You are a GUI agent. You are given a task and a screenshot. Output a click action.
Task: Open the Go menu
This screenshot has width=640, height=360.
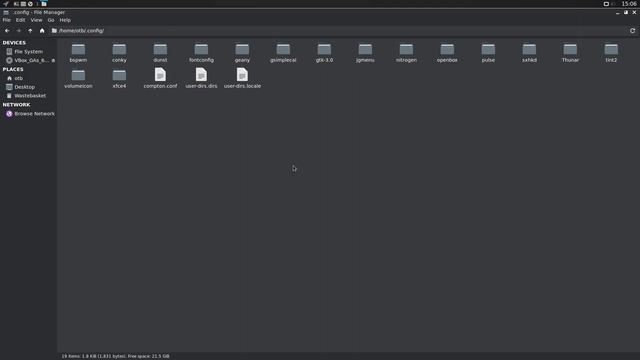point(51,20)
